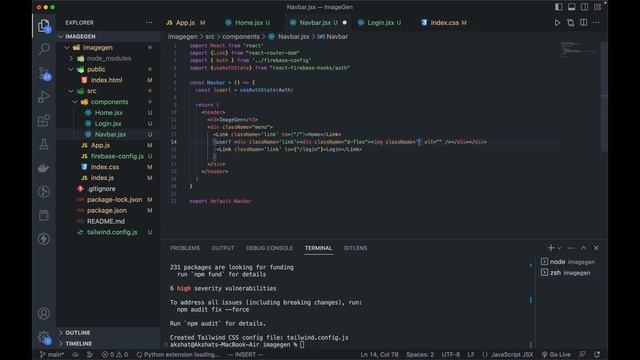
Task: Open the Explorer view in activity bar
Action: click(44, 26)
